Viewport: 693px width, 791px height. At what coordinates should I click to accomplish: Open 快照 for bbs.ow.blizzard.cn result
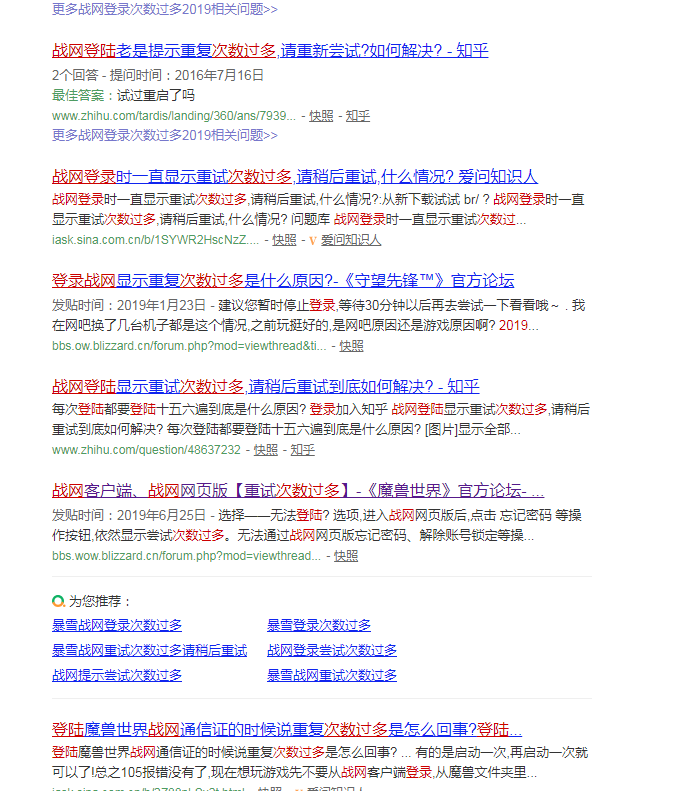(x=352, y=346)
